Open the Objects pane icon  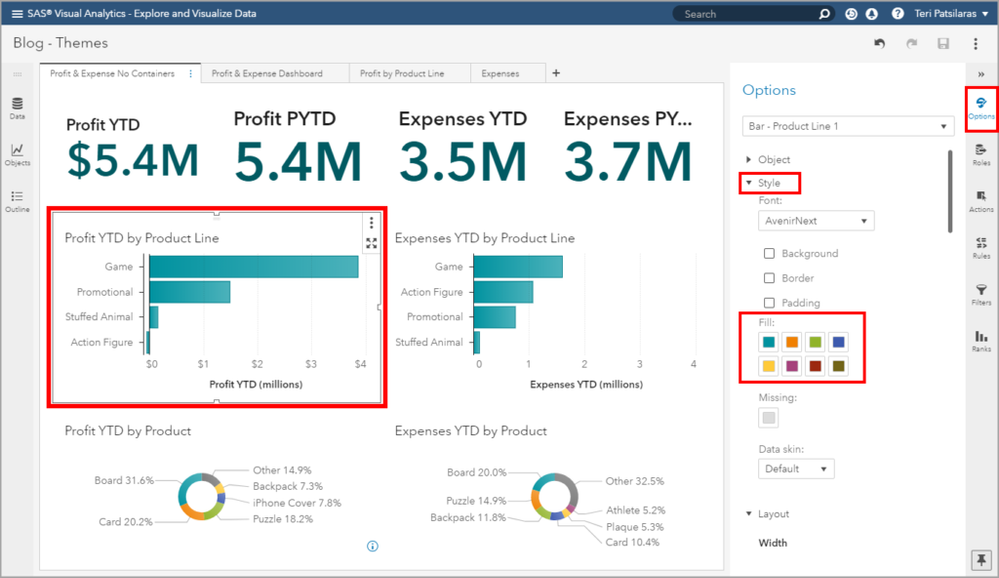tap(17, 154)
